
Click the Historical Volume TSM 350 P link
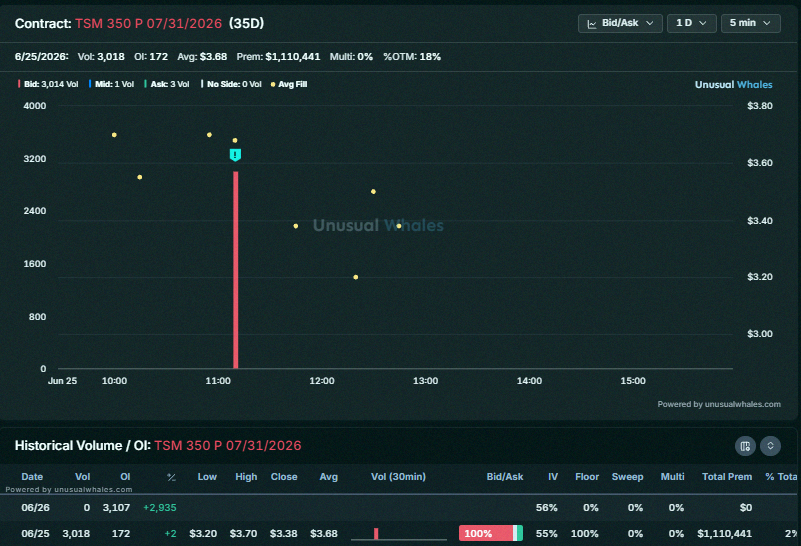point(228,445)
